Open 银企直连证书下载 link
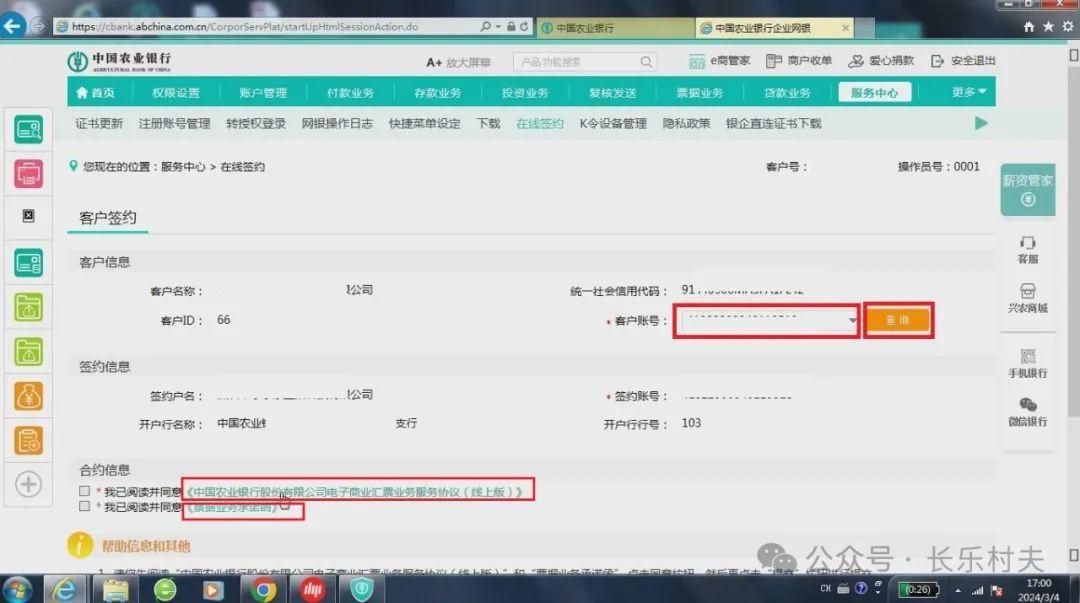This screenshot has height=603, width=1080. [x=773, y=123]
